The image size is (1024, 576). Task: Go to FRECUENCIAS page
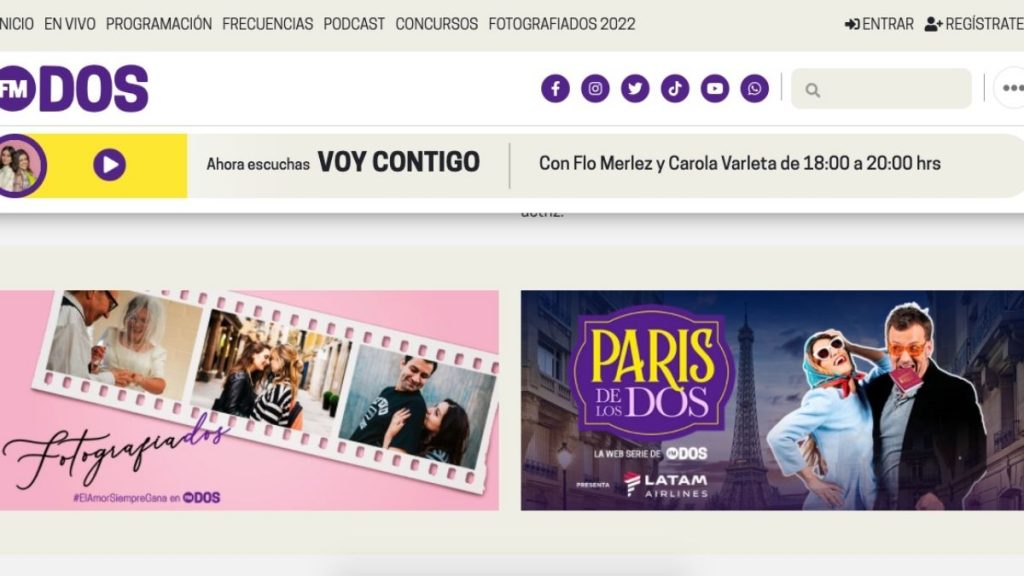[x=267, y=24]
